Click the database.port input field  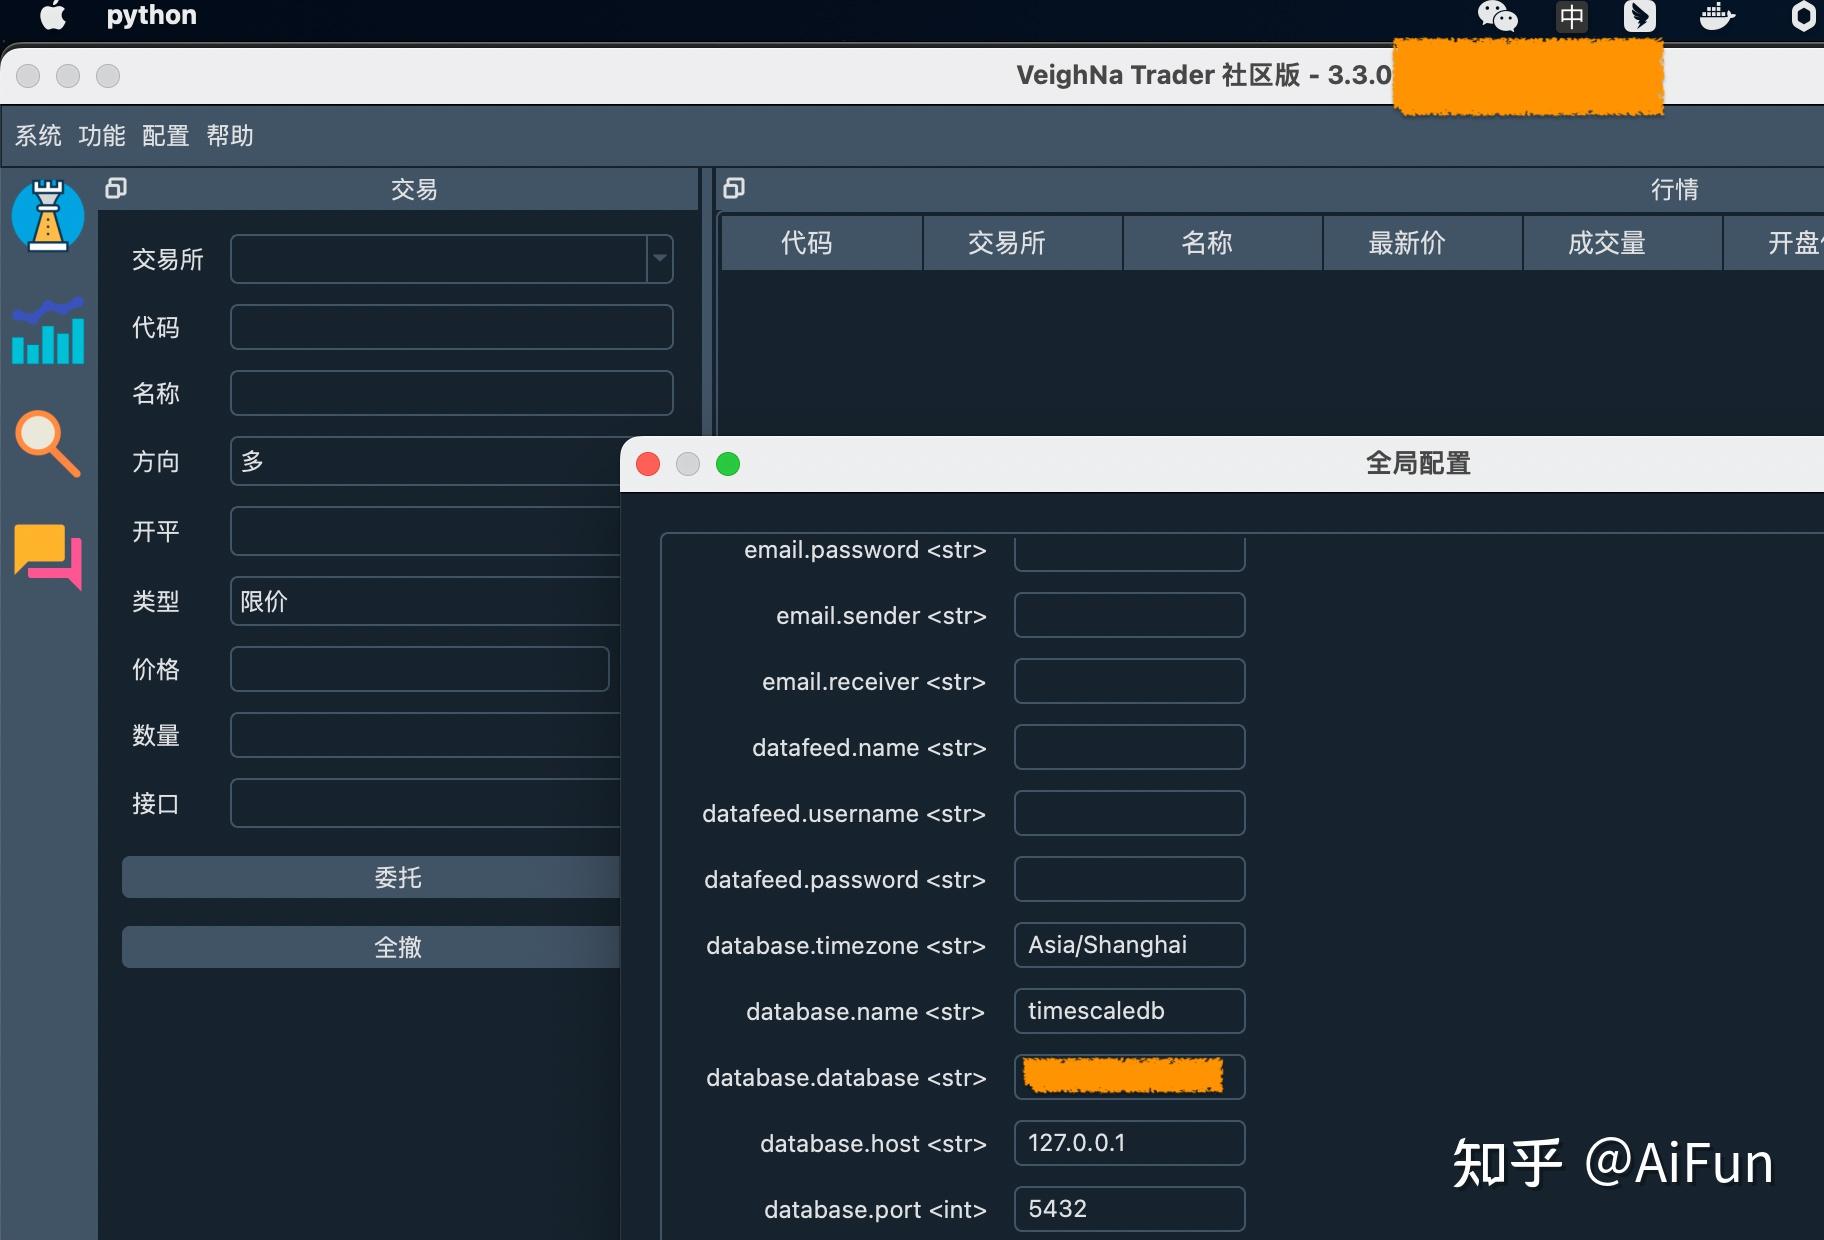(x=1128, y=1209)
